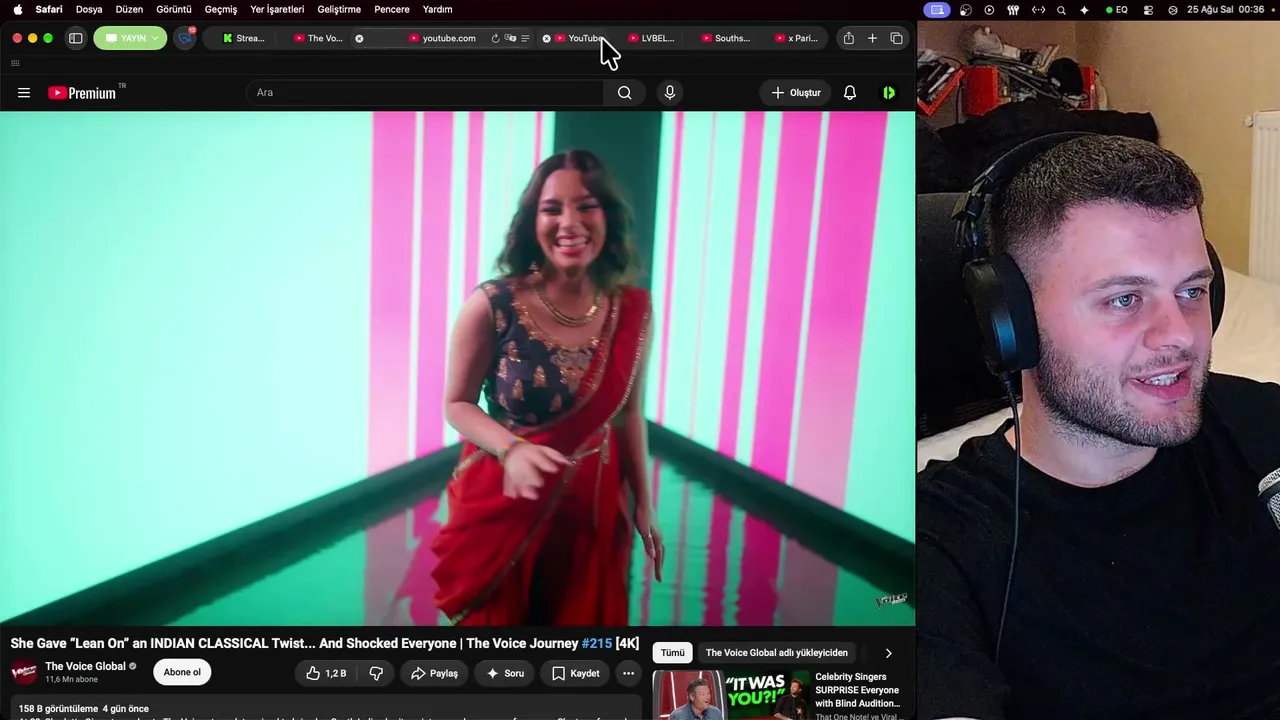Open the Celebrity Singers SURPRISE video thumbnail
This screenshot has width=1280, height=720.
732,695
